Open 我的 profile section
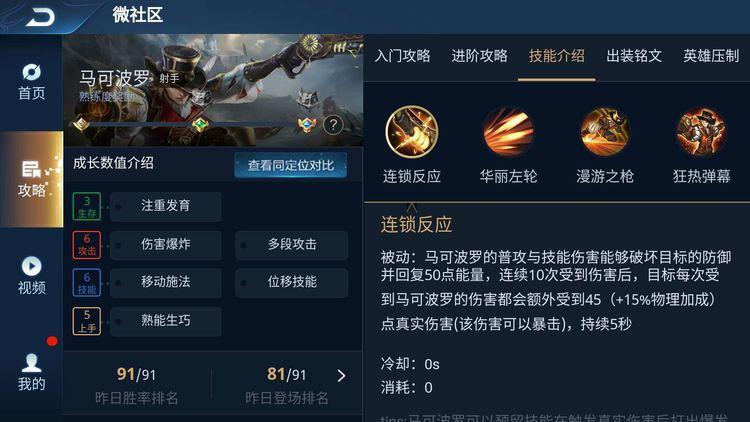750x422 pixels. 32,372
